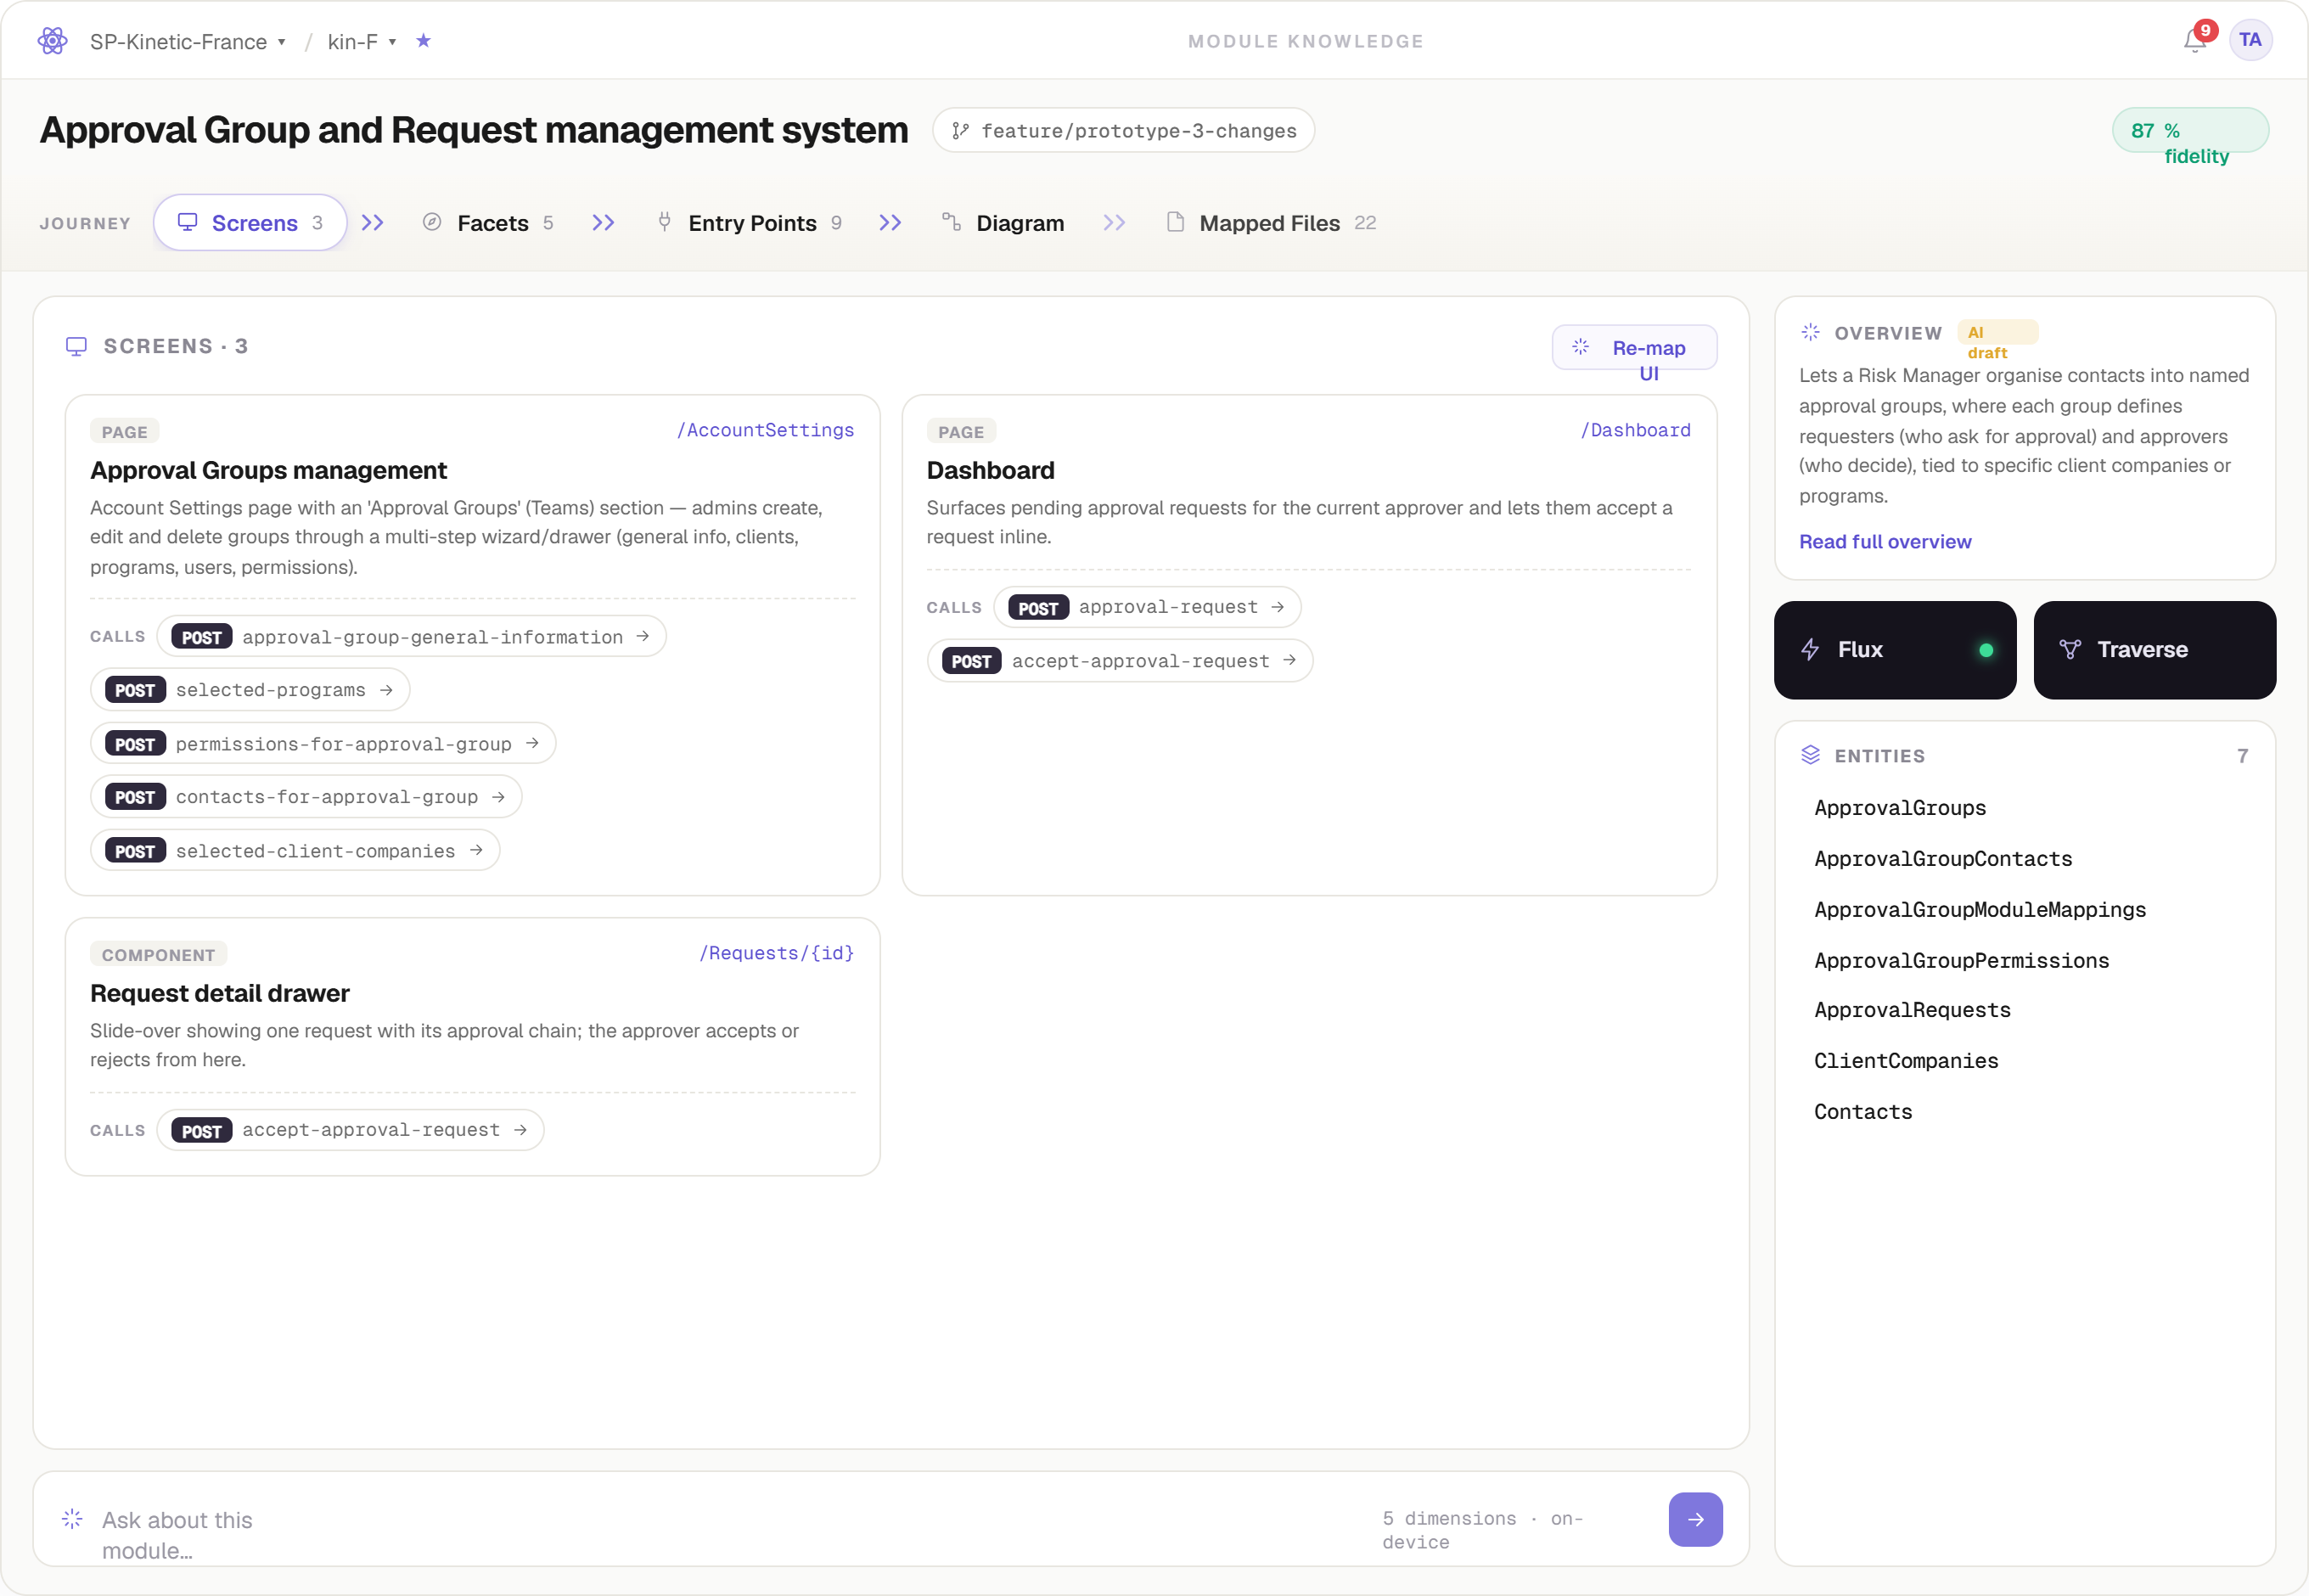Screen dimensions: 2309x1596
Task: Click the monitor icon beside SCREENS heading
Action: point(76,346)
